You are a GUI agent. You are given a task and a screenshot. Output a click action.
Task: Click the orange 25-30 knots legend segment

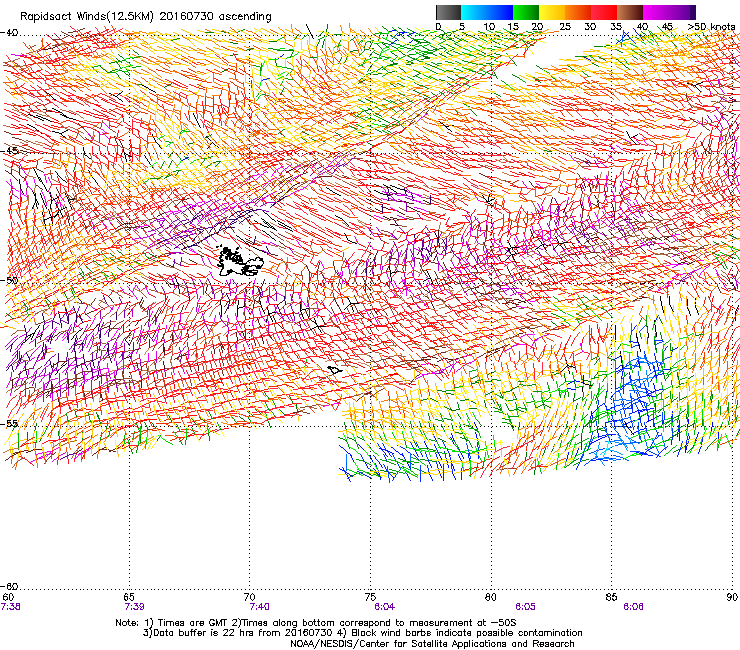tap(578, 12)
